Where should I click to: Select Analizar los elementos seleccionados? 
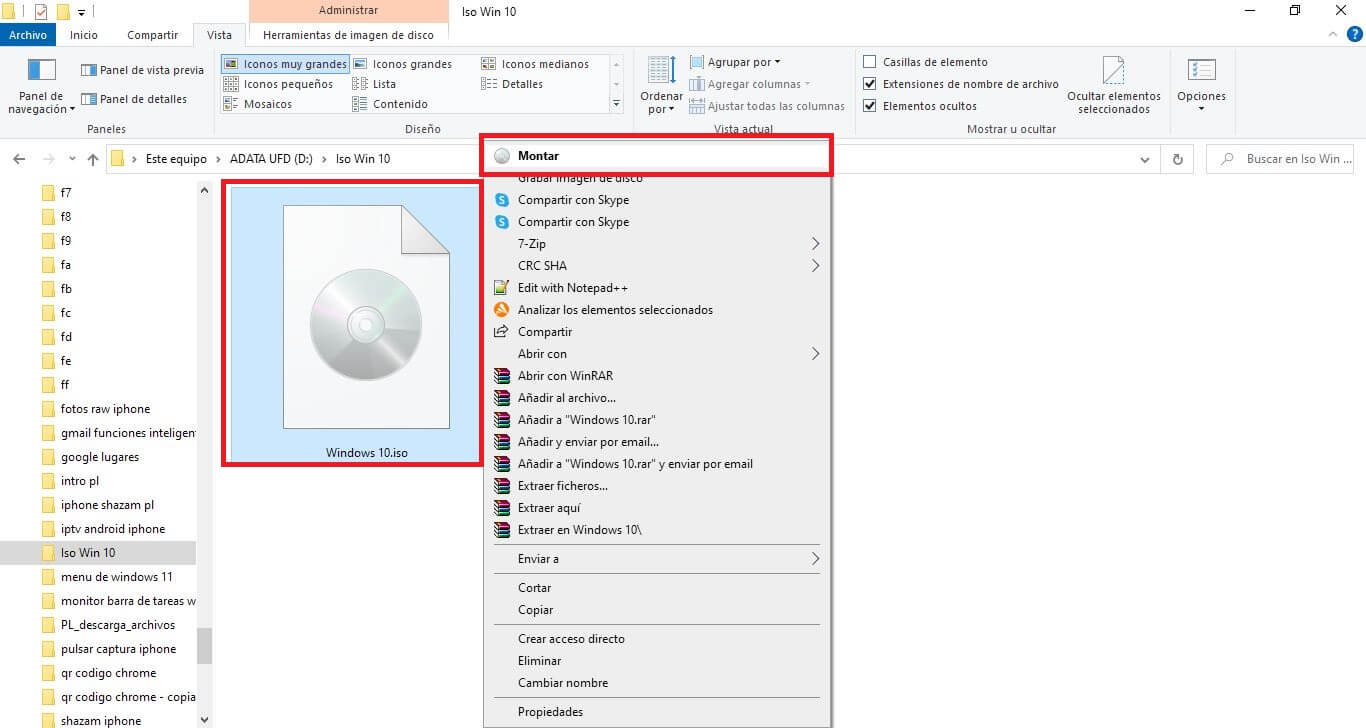[656, 310]
